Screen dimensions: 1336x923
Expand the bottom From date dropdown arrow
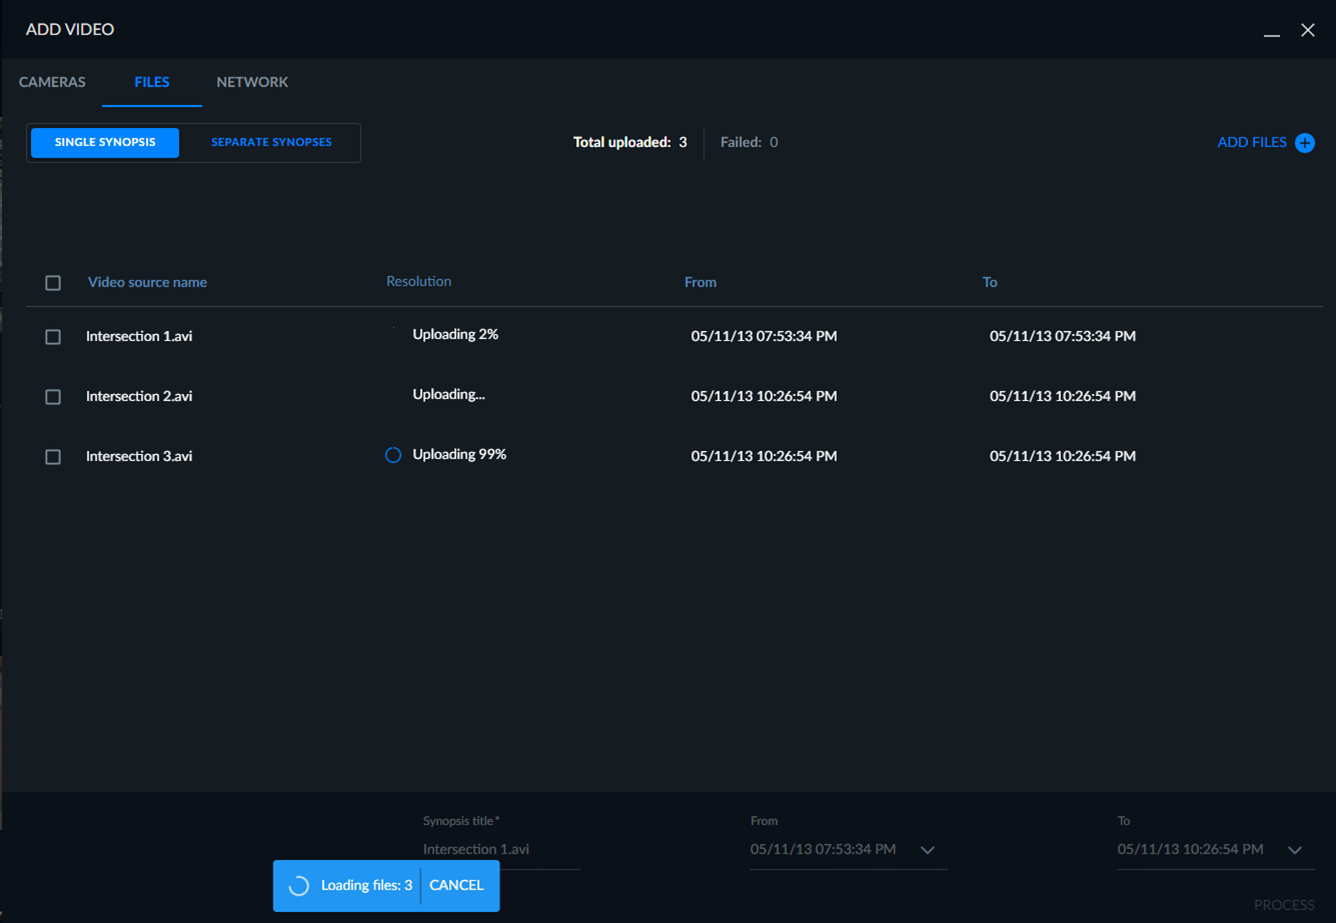click(x=928, y=850)
